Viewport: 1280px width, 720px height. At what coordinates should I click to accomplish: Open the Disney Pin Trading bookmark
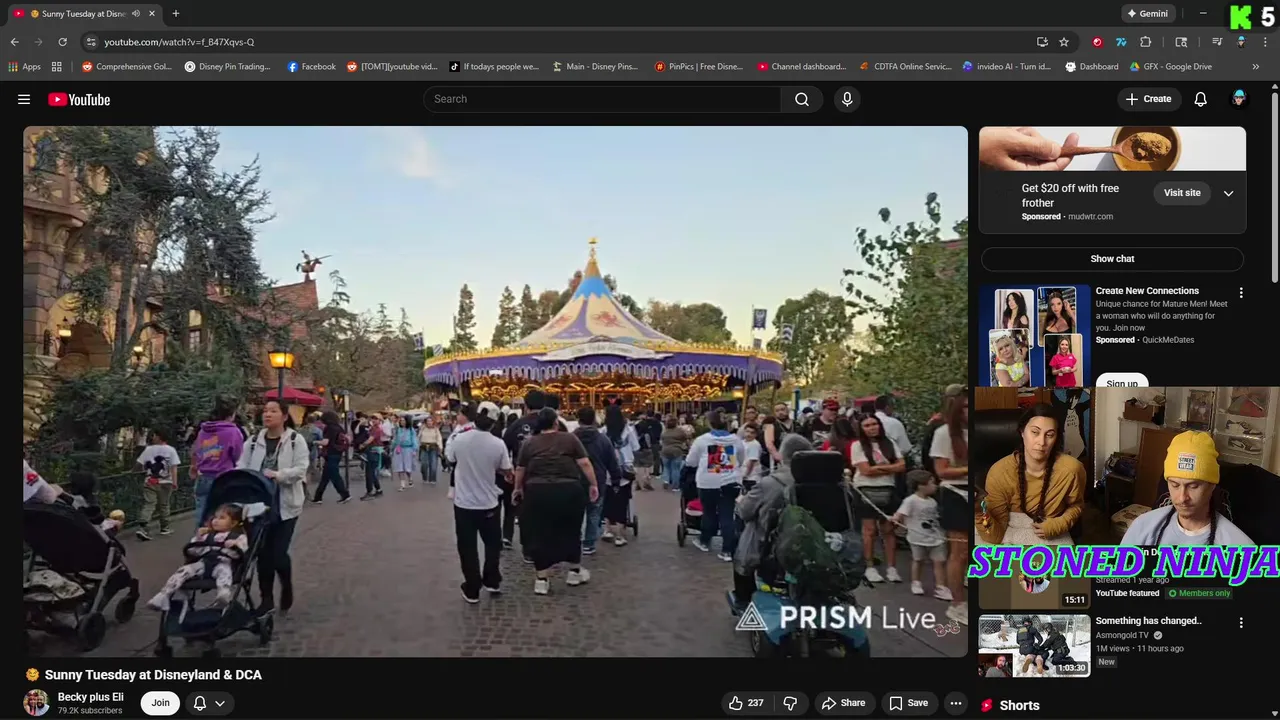tap(228, 67)
